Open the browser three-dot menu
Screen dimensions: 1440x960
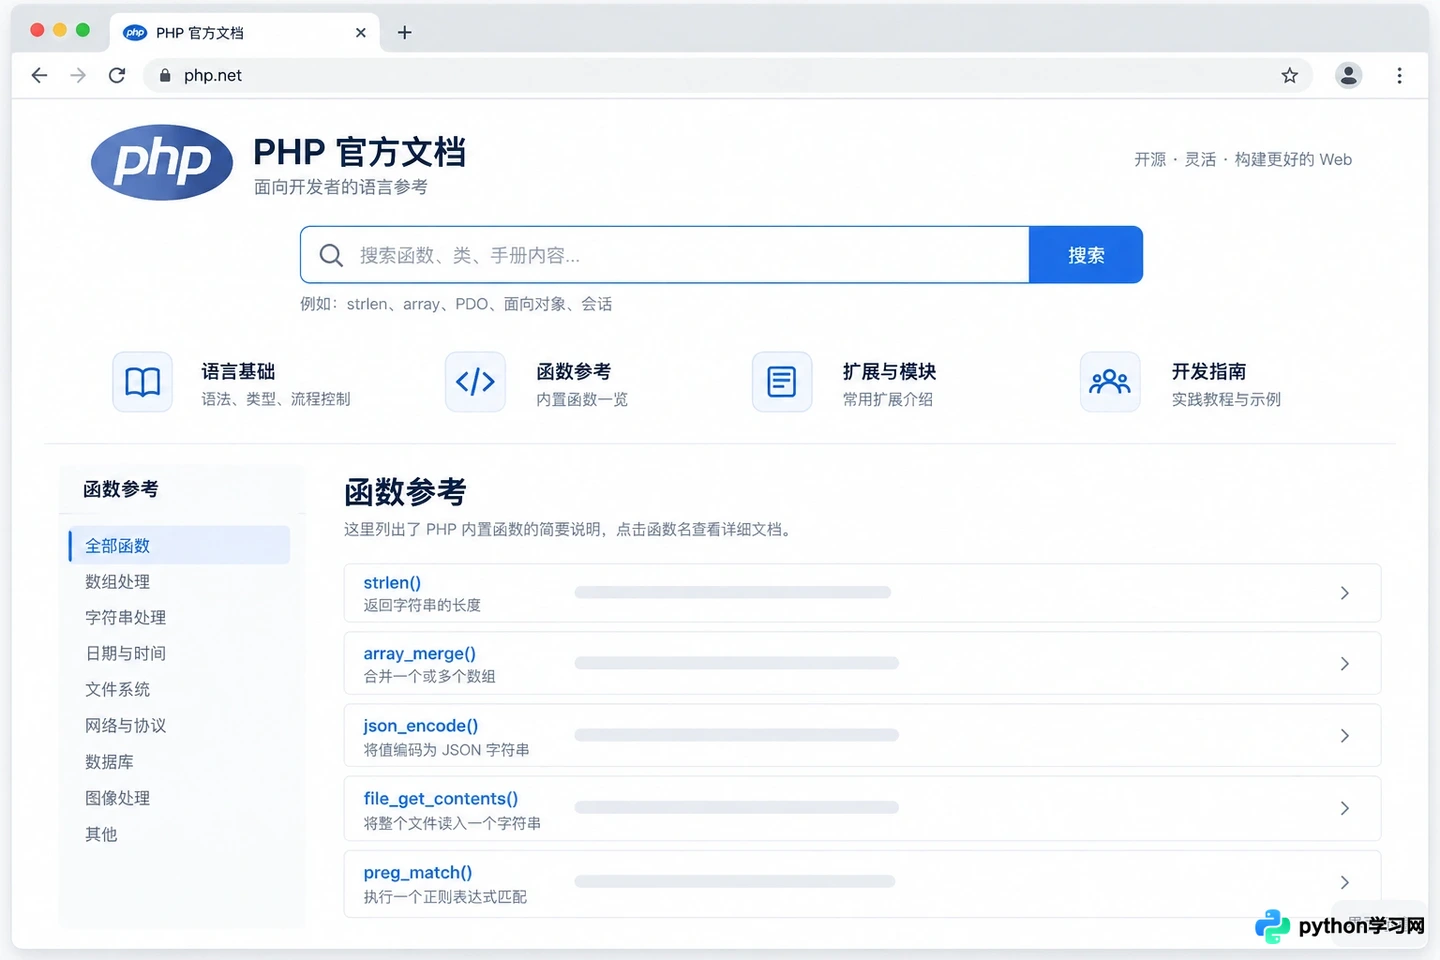click(1399, 75)
